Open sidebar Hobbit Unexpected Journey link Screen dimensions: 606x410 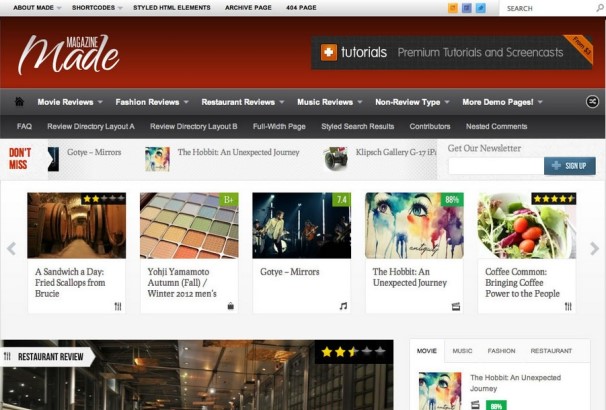pyautogui.click(x=515, y=383)
